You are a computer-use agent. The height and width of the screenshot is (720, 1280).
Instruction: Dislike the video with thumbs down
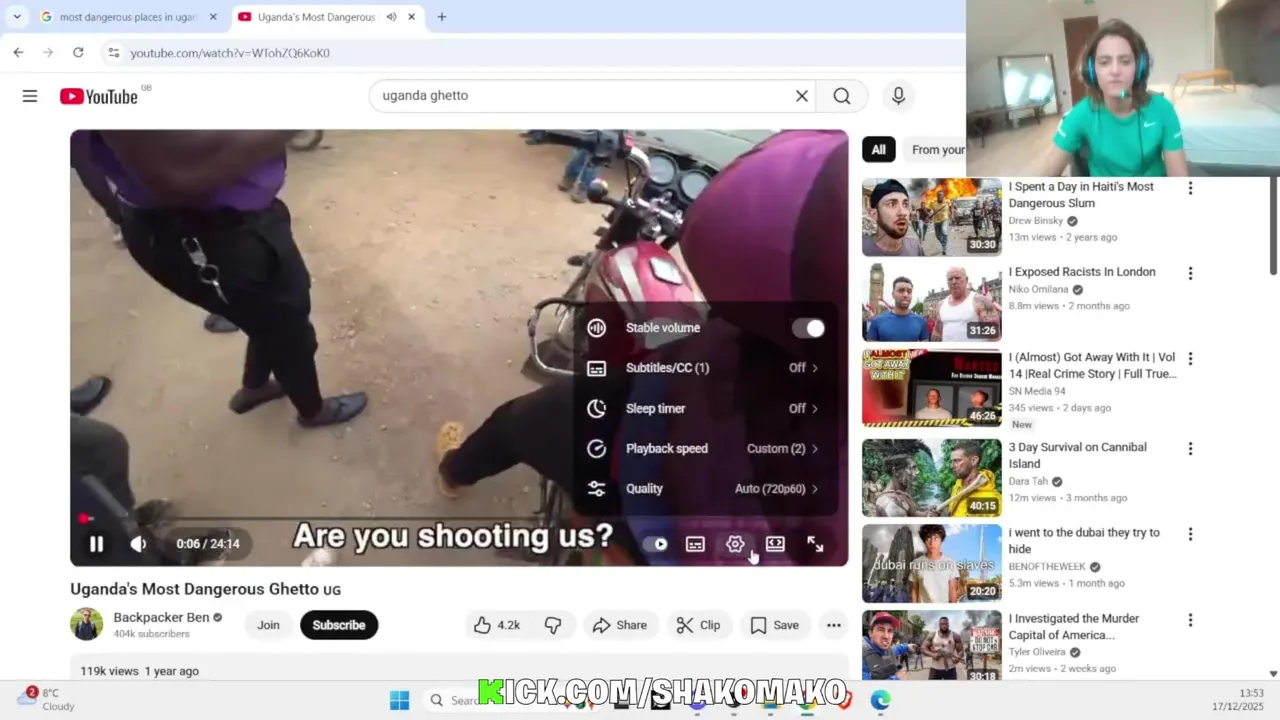pyautogui.click(x=553, y=625)
